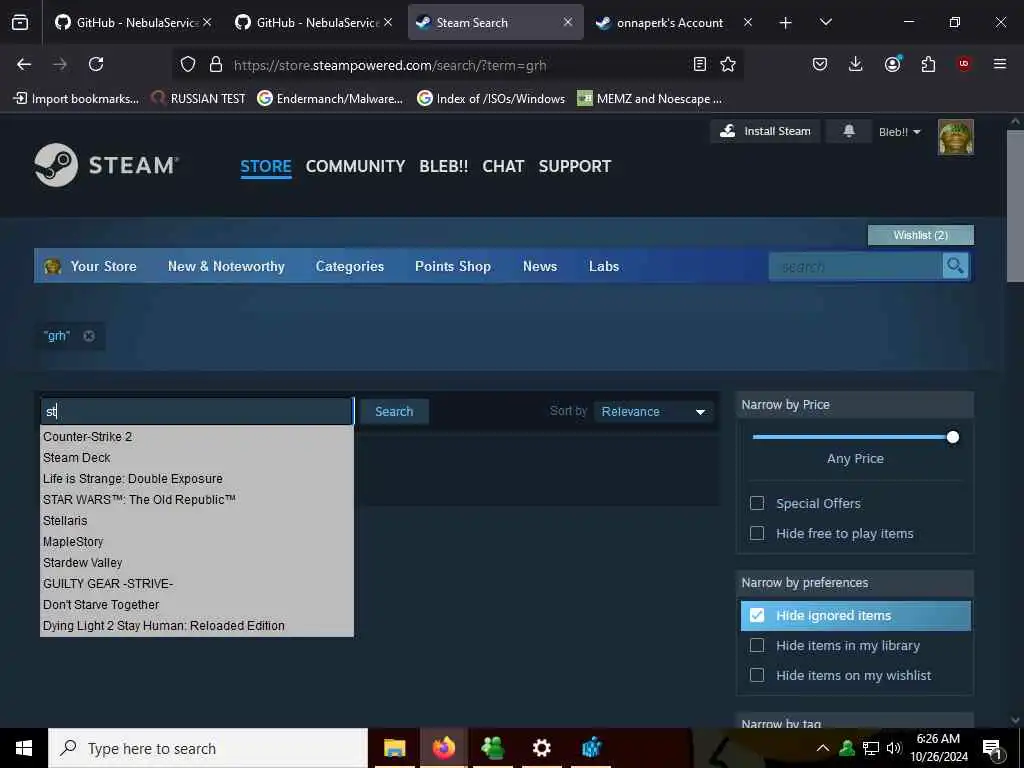Image resolution: width=1024 pixels, height=768 pixels.
Task: Open the Extensions puzzle icon
Action: pyautogui.click(x=928, y=64)
